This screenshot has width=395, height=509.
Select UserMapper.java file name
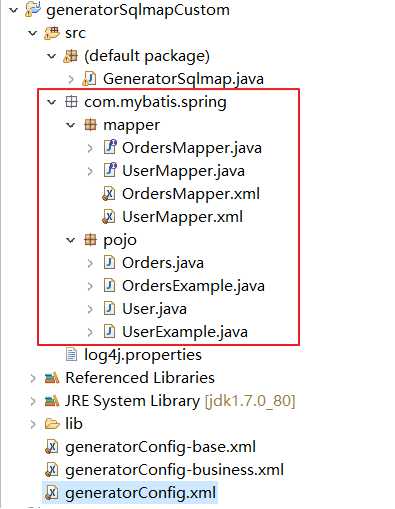[x=183, y=171]
